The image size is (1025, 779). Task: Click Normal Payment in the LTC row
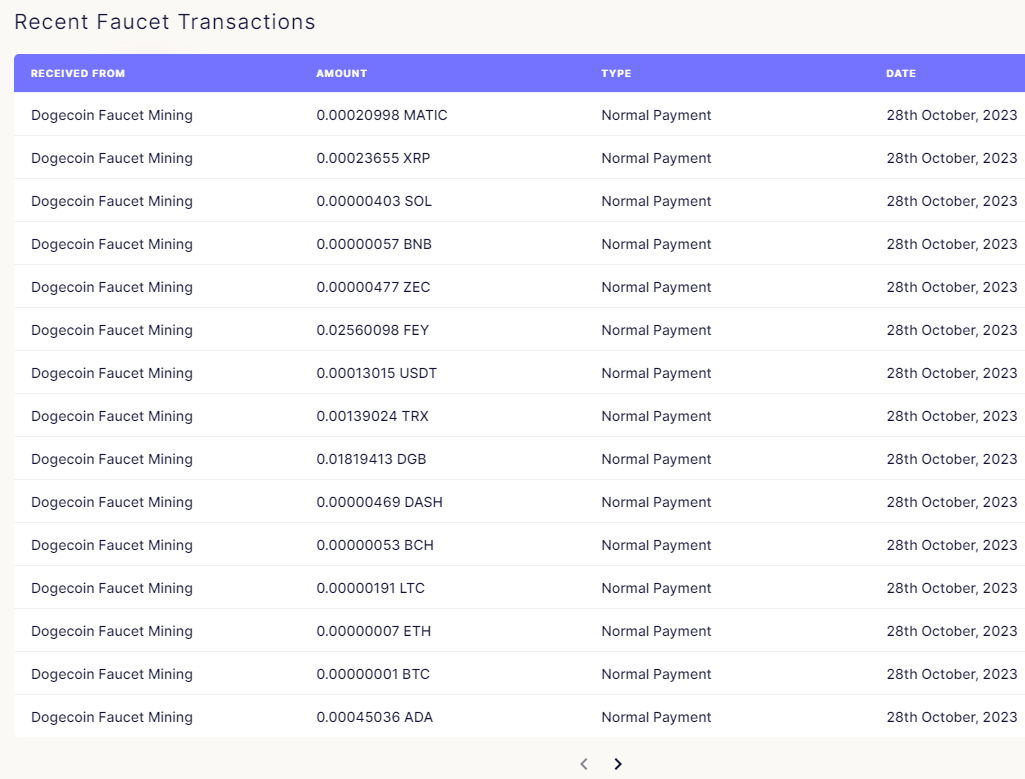pos(656,588)
